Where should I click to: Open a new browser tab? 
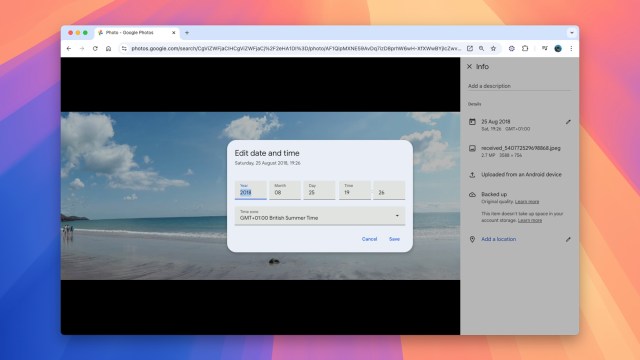[x=187, y=33]
